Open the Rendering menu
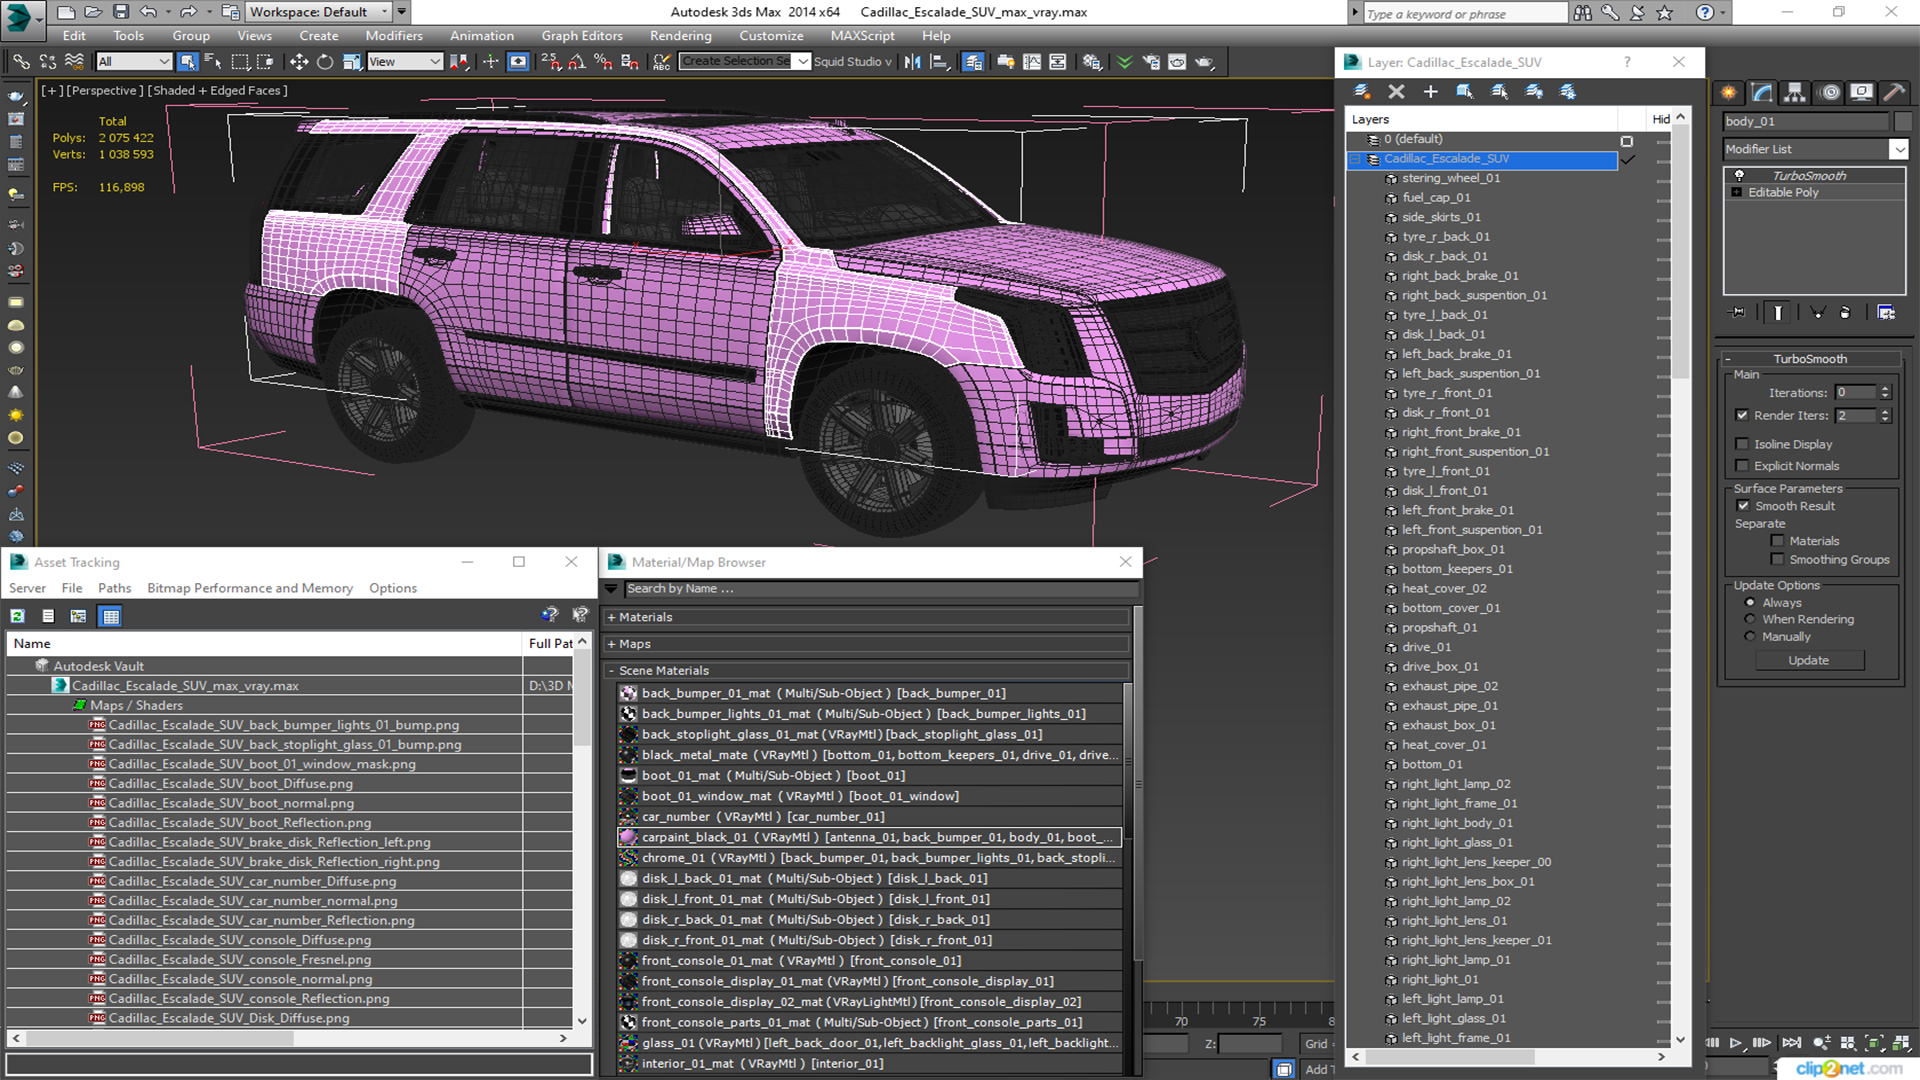 pyautogui.click(x=680, y=36)
